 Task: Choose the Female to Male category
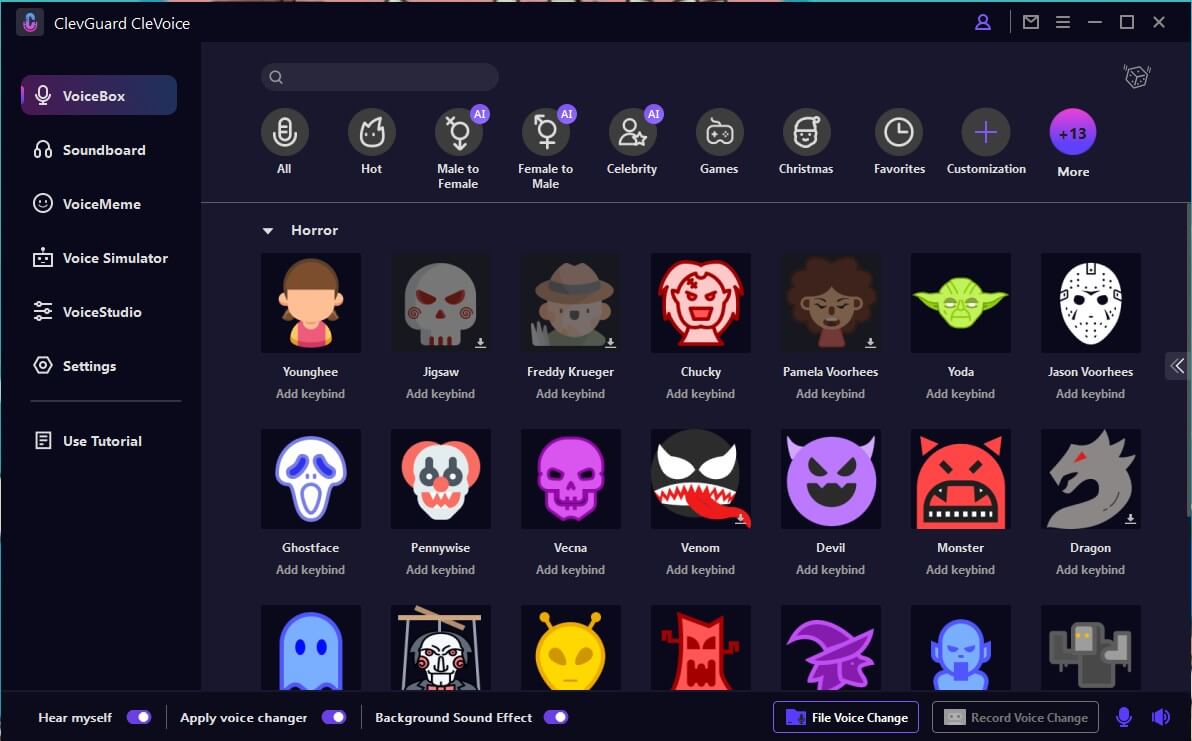(546, 132)
